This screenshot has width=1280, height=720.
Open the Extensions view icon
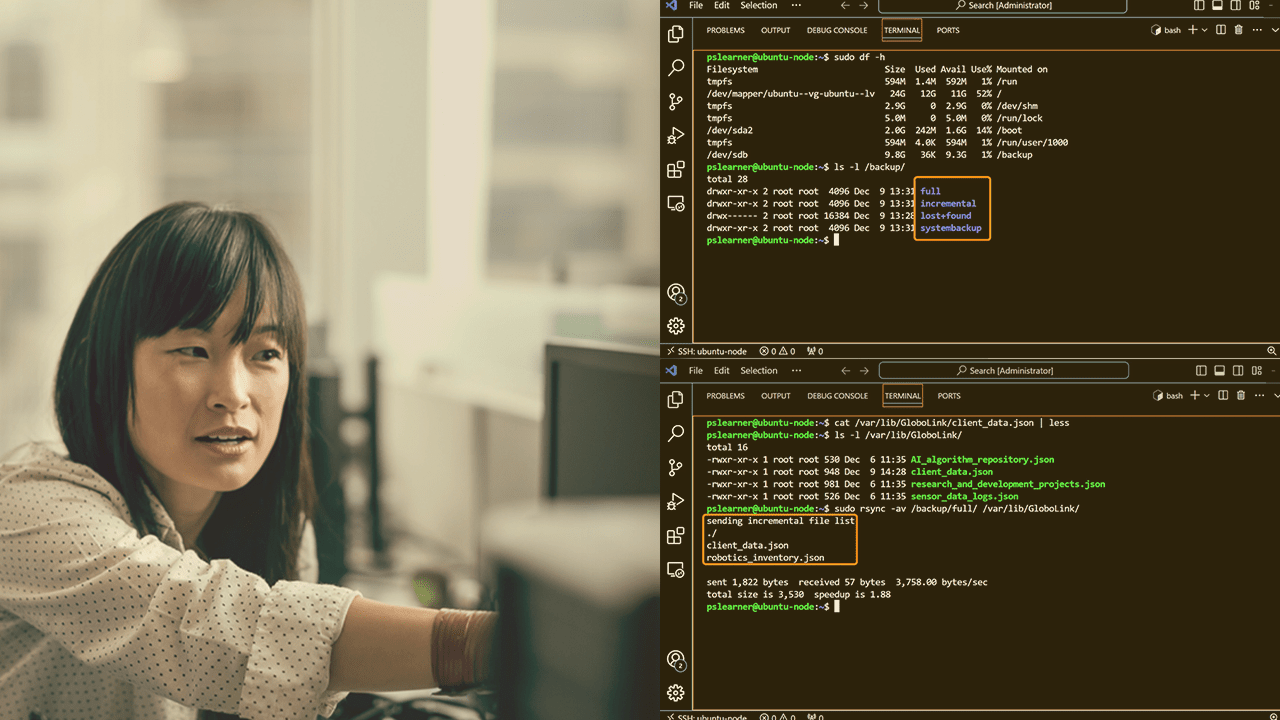click(675, 170)
